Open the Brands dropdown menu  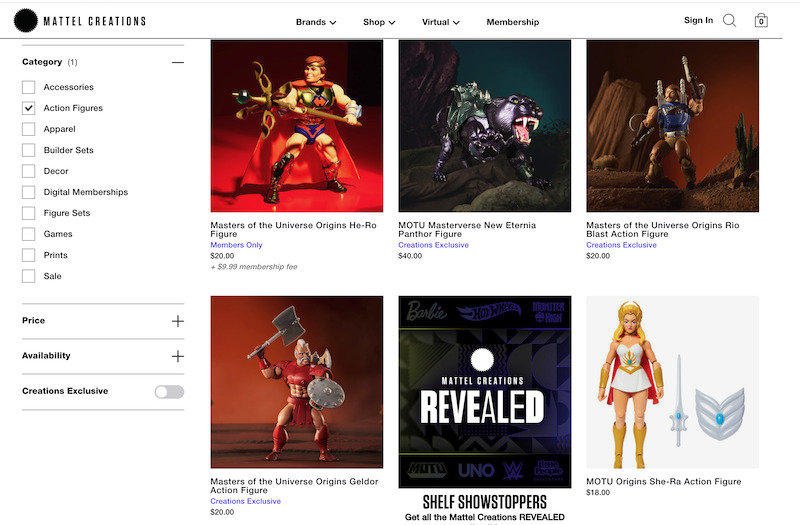pos(316,22)
